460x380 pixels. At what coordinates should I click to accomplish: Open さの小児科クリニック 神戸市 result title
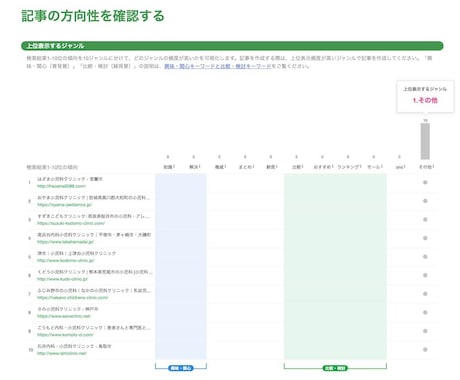click(68, 309)
